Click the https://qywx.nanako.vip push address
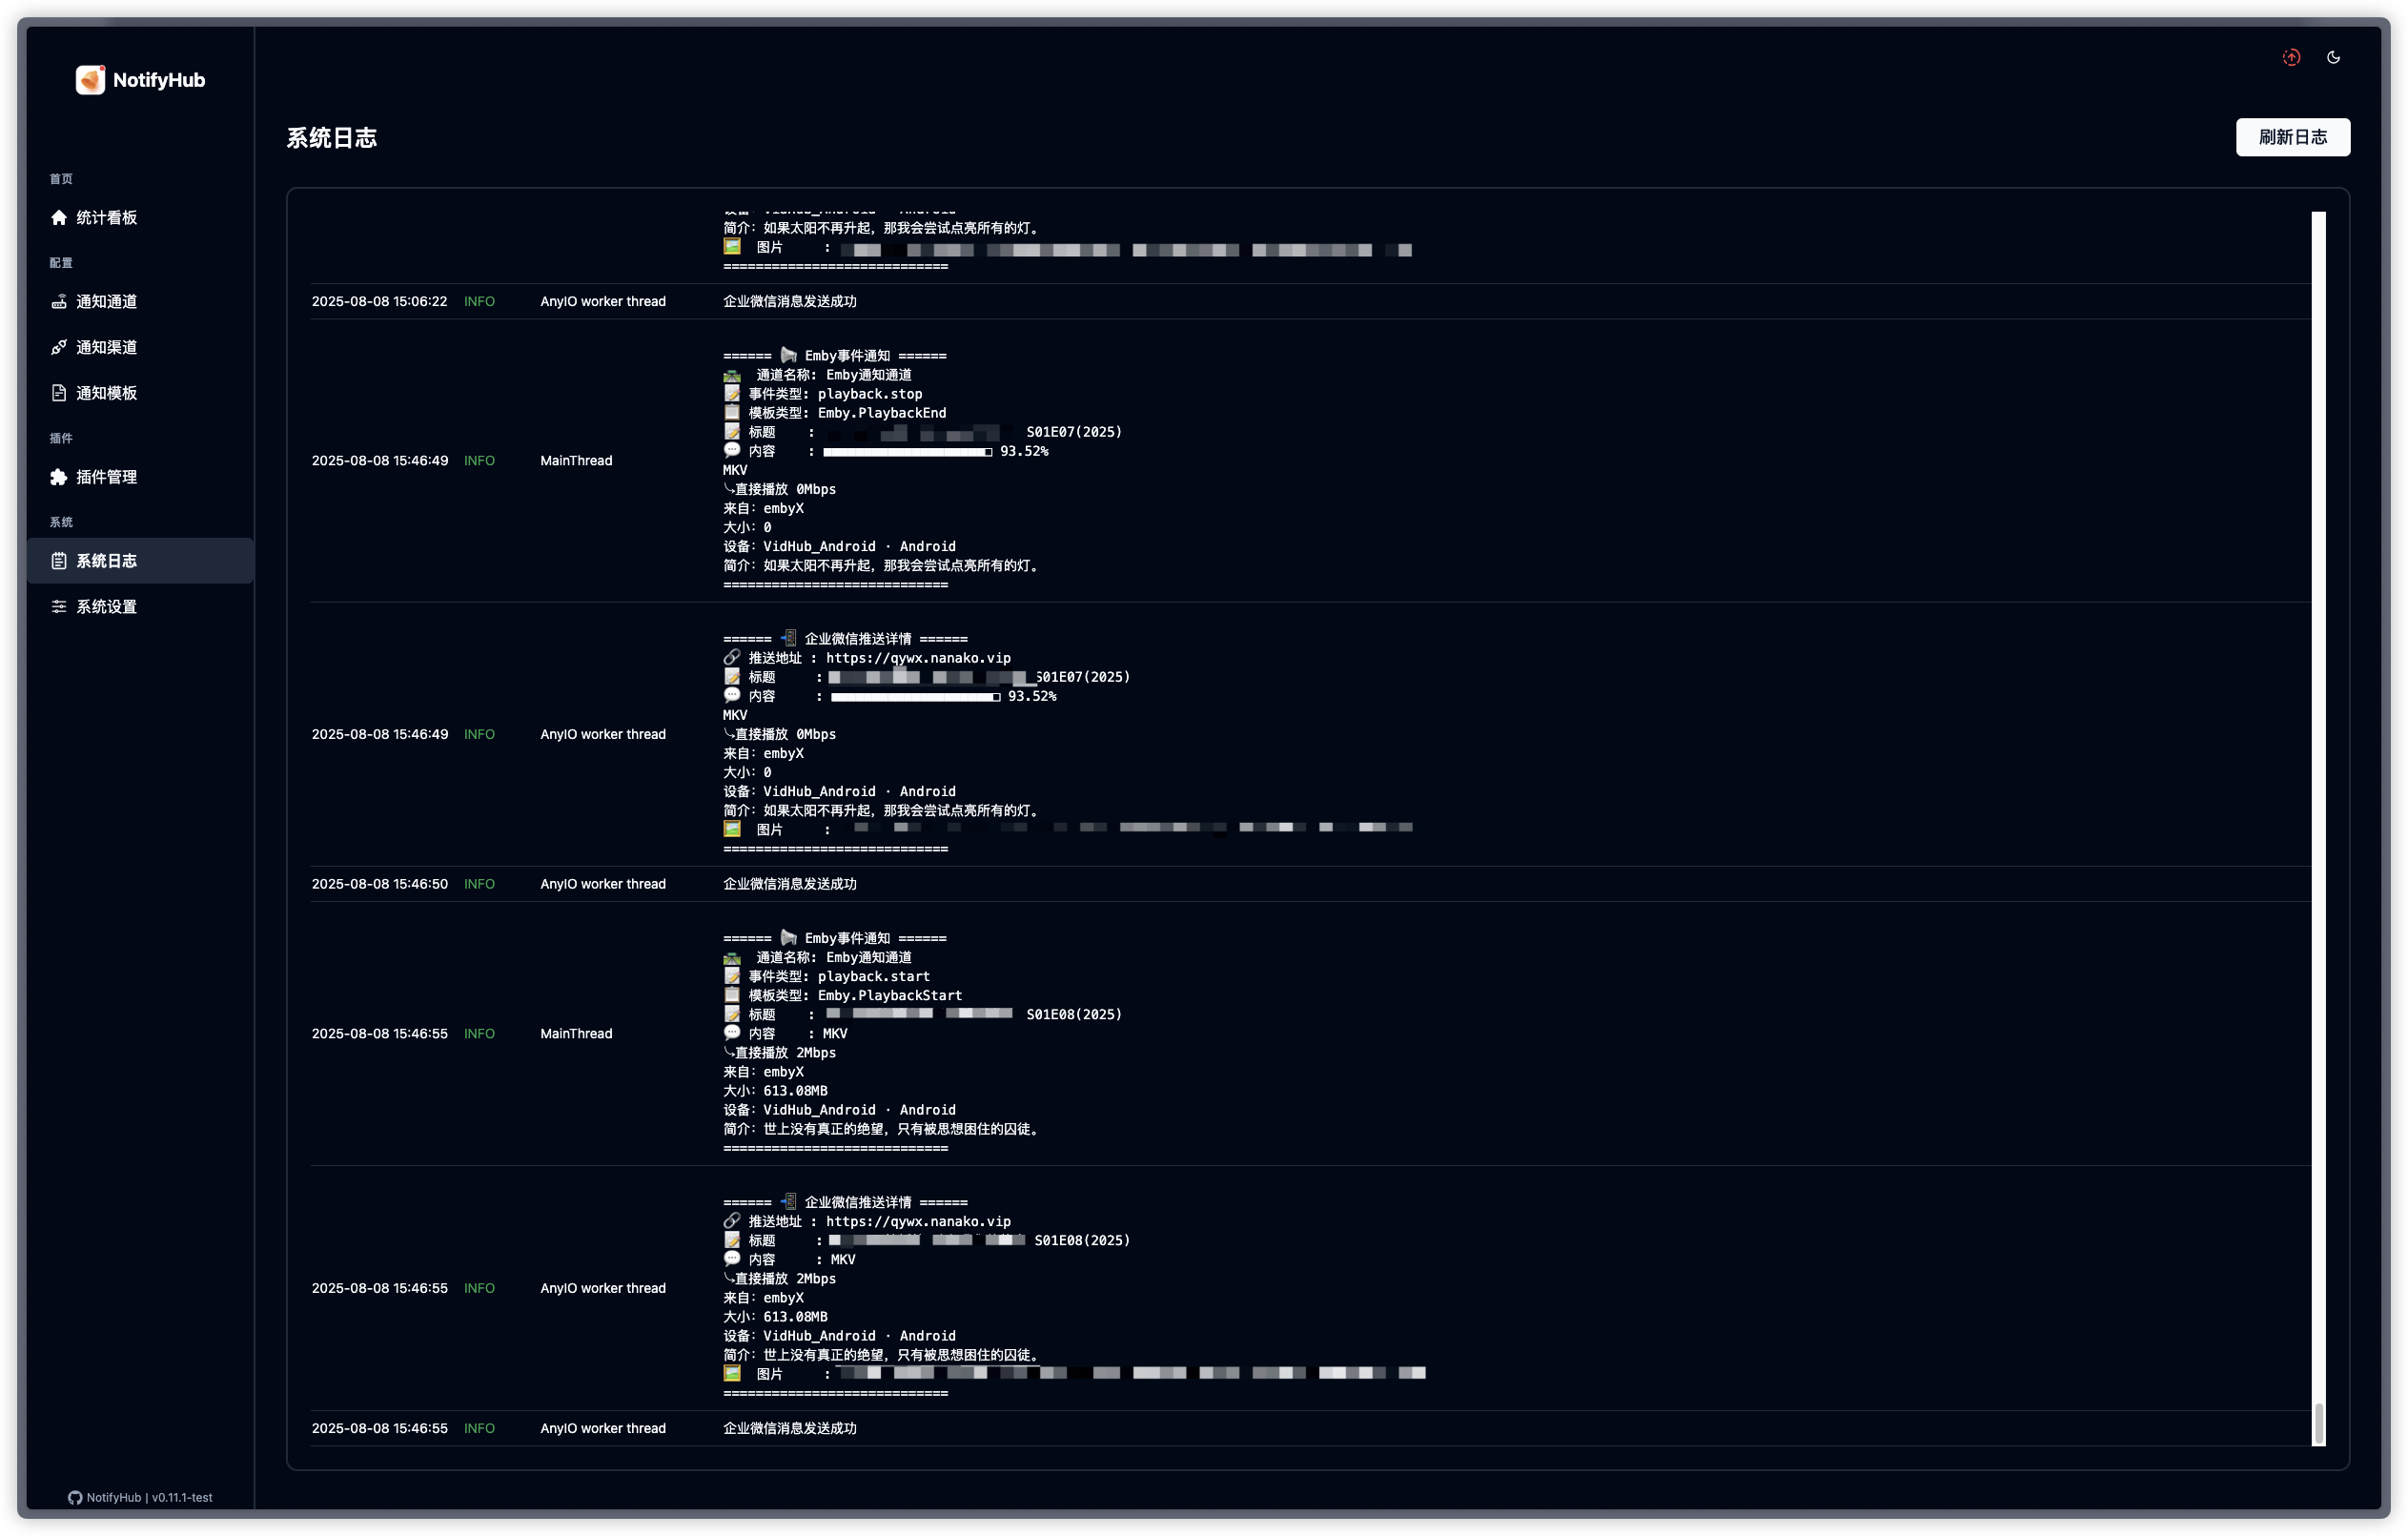The image size is (2408, 1536). click(x=918, y=658)
